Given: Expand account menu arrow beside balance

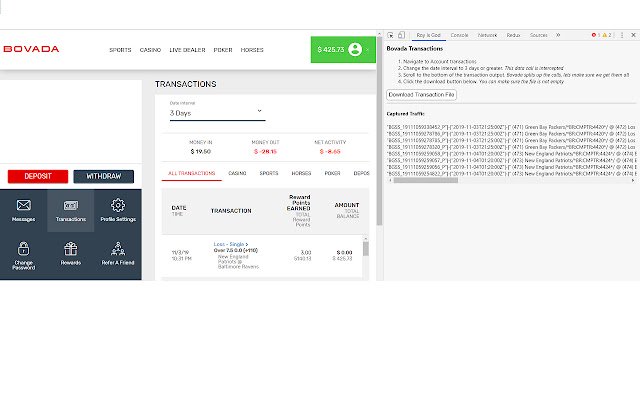Looking at the screenshot, I should click(x=367, y=50).
